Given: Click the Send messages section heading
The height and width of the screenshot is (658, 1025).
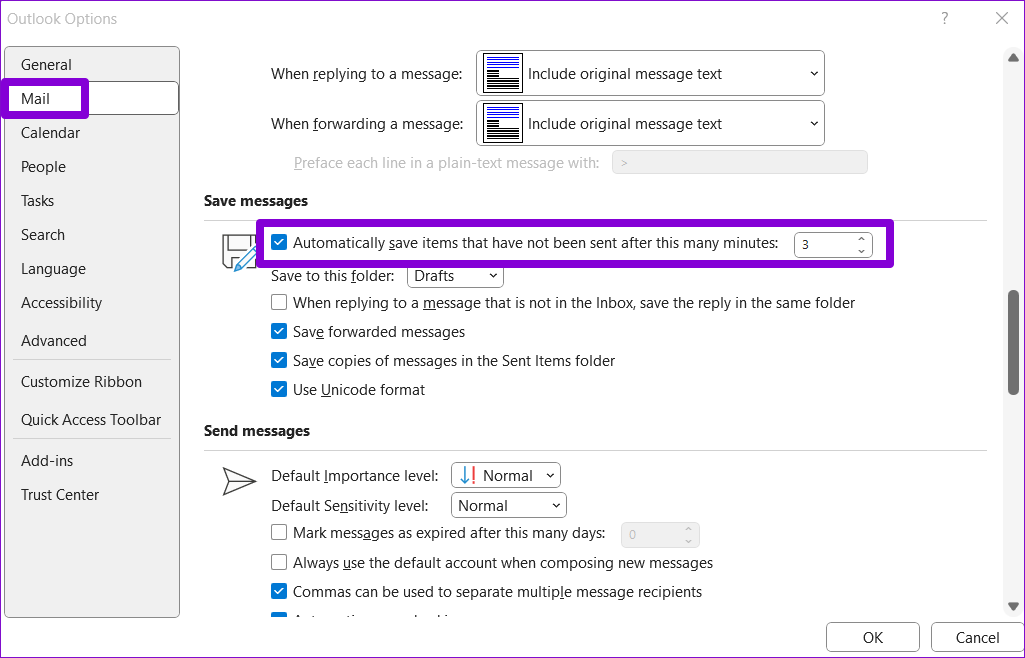Looking at the screenshot, I should tap(257, 431).
